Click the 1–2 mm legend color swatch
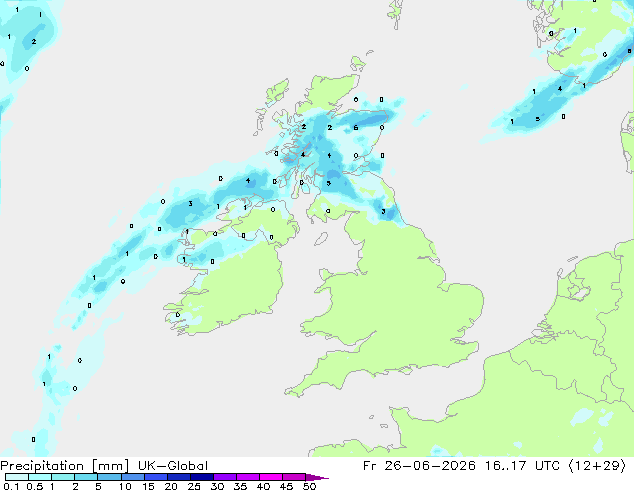Screen dimensions: 634x490 coord(63,477)
